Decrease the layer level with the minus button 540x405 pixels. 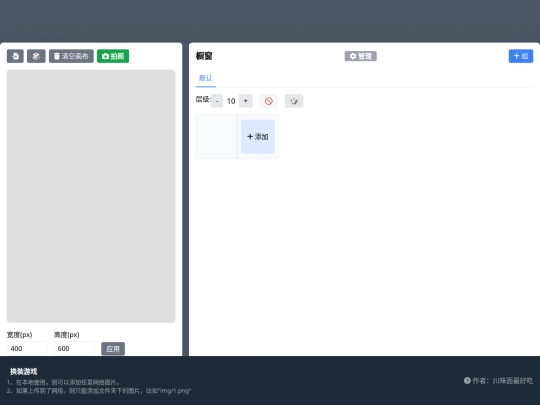217,101
